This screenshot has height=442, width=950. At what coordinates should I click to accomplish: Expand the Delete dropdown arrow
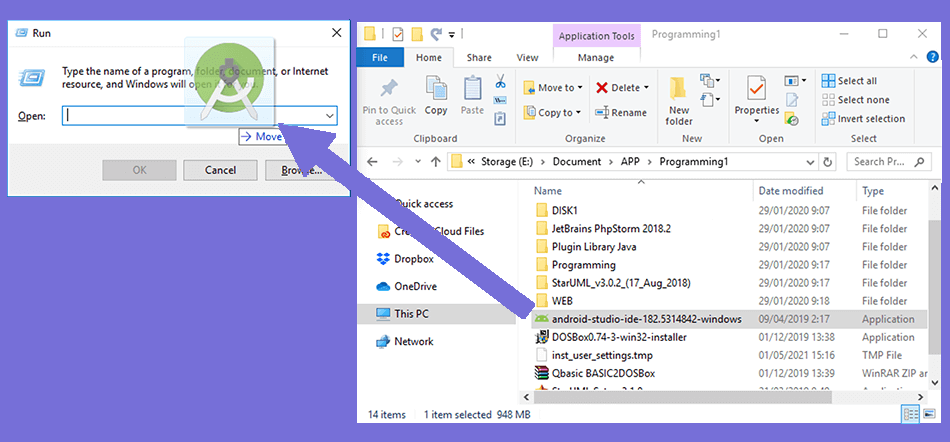tap(646, 88)
